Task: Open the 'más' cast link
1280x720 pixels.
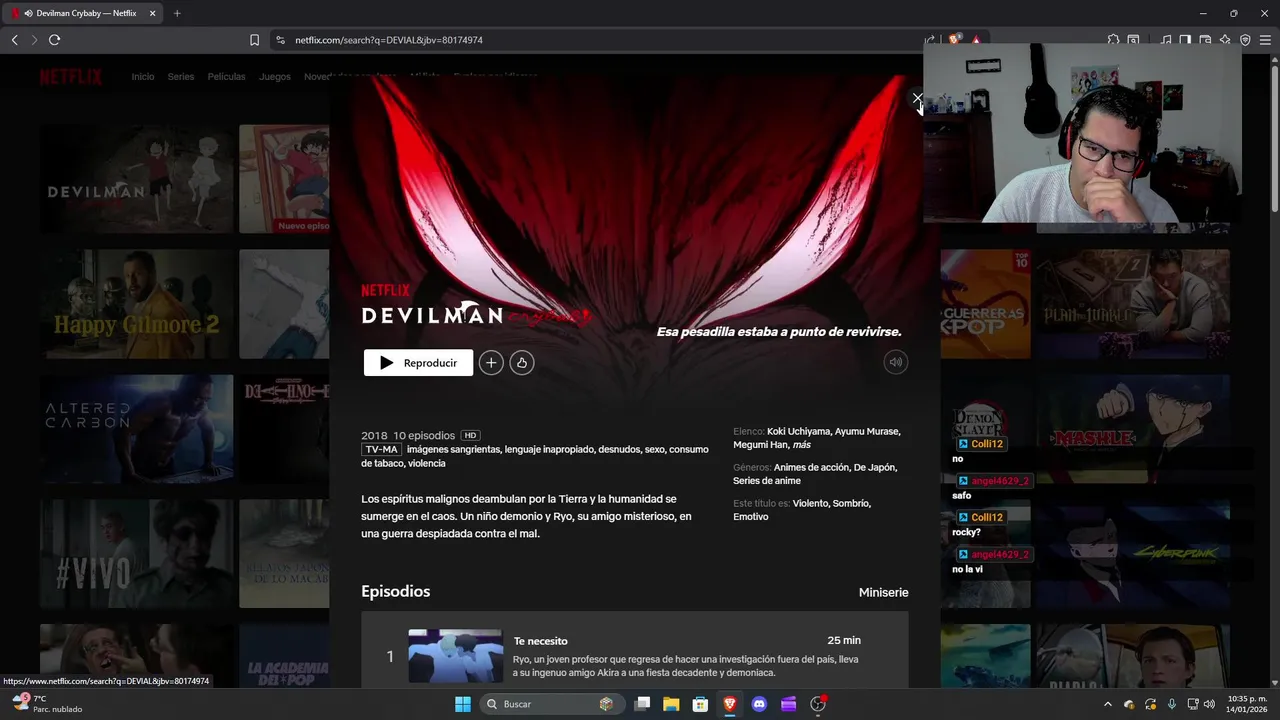Action: click(x=801, y=445)
